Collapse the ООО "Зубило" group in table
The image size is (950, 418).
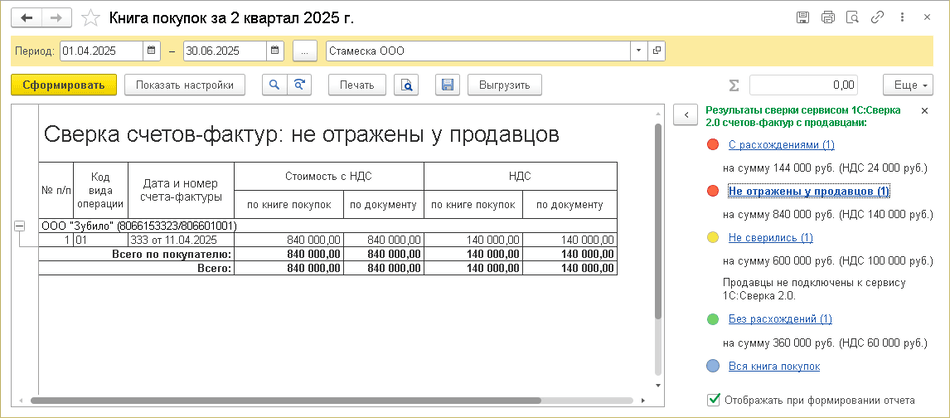19,227
